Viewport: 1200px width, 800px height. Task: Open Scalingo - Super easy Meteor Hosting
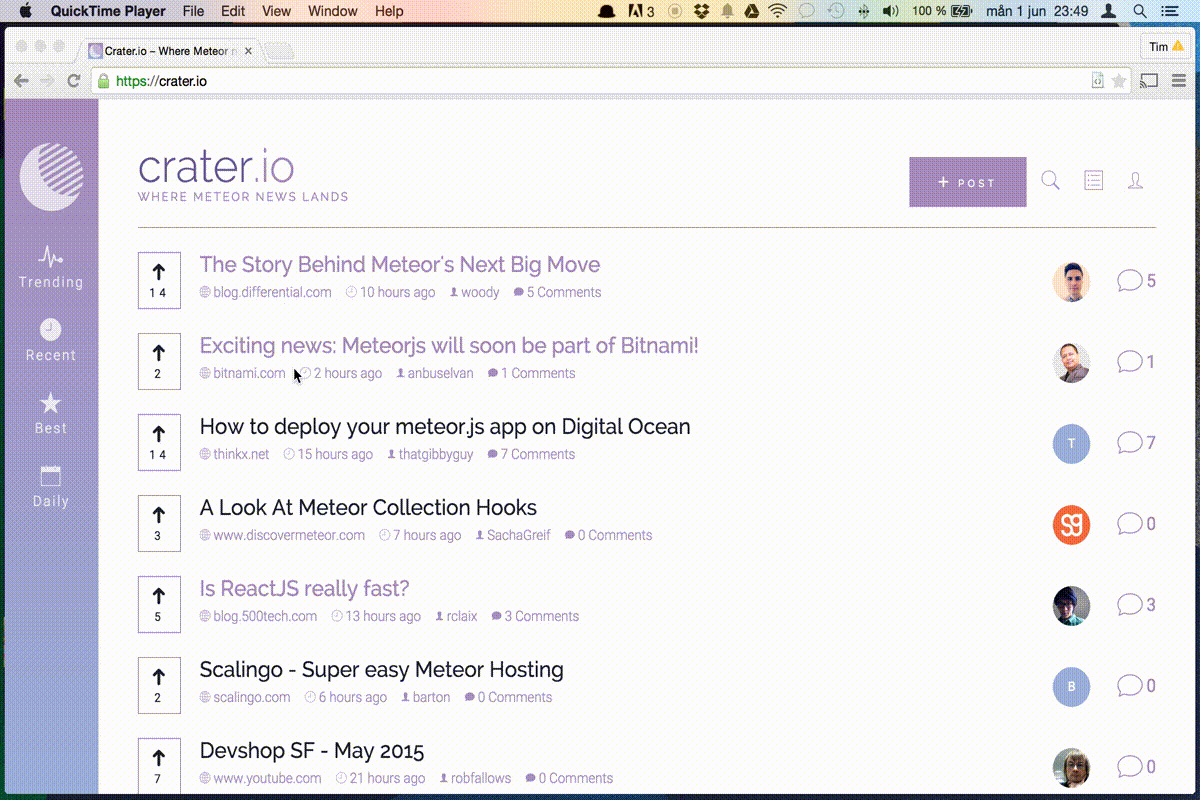[381, 670]
